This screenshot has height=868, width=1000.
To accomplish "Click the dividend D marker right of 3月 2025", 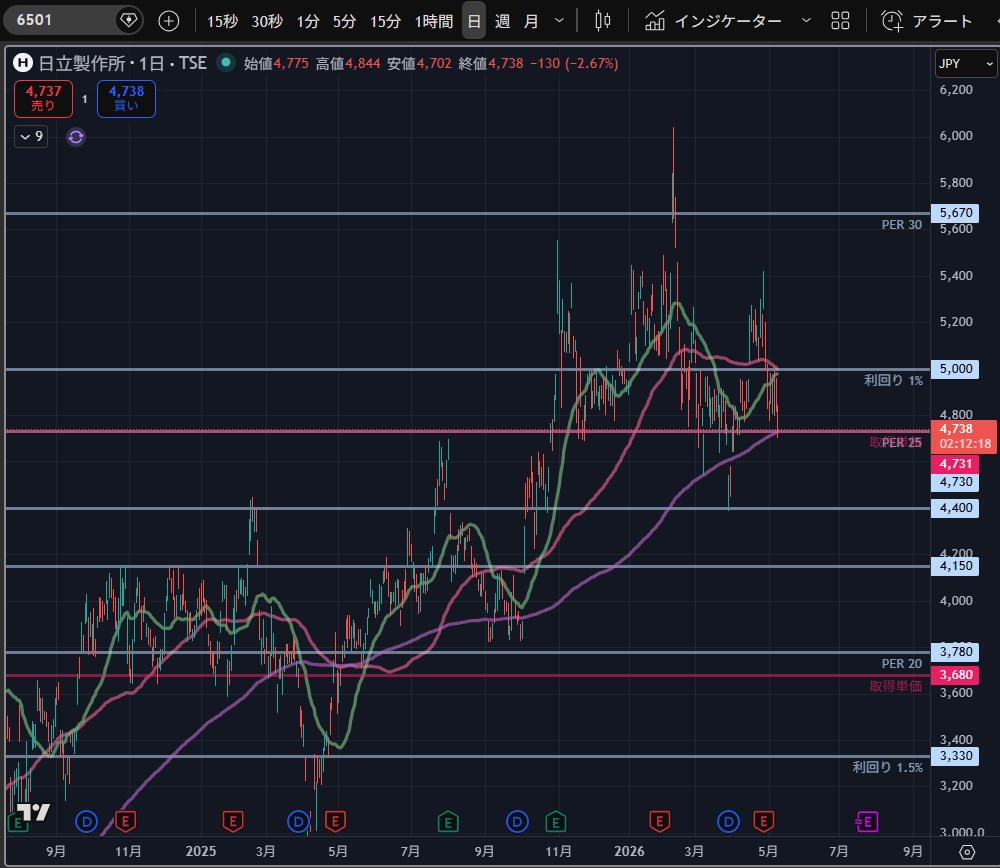I will (x=298, y=821).
